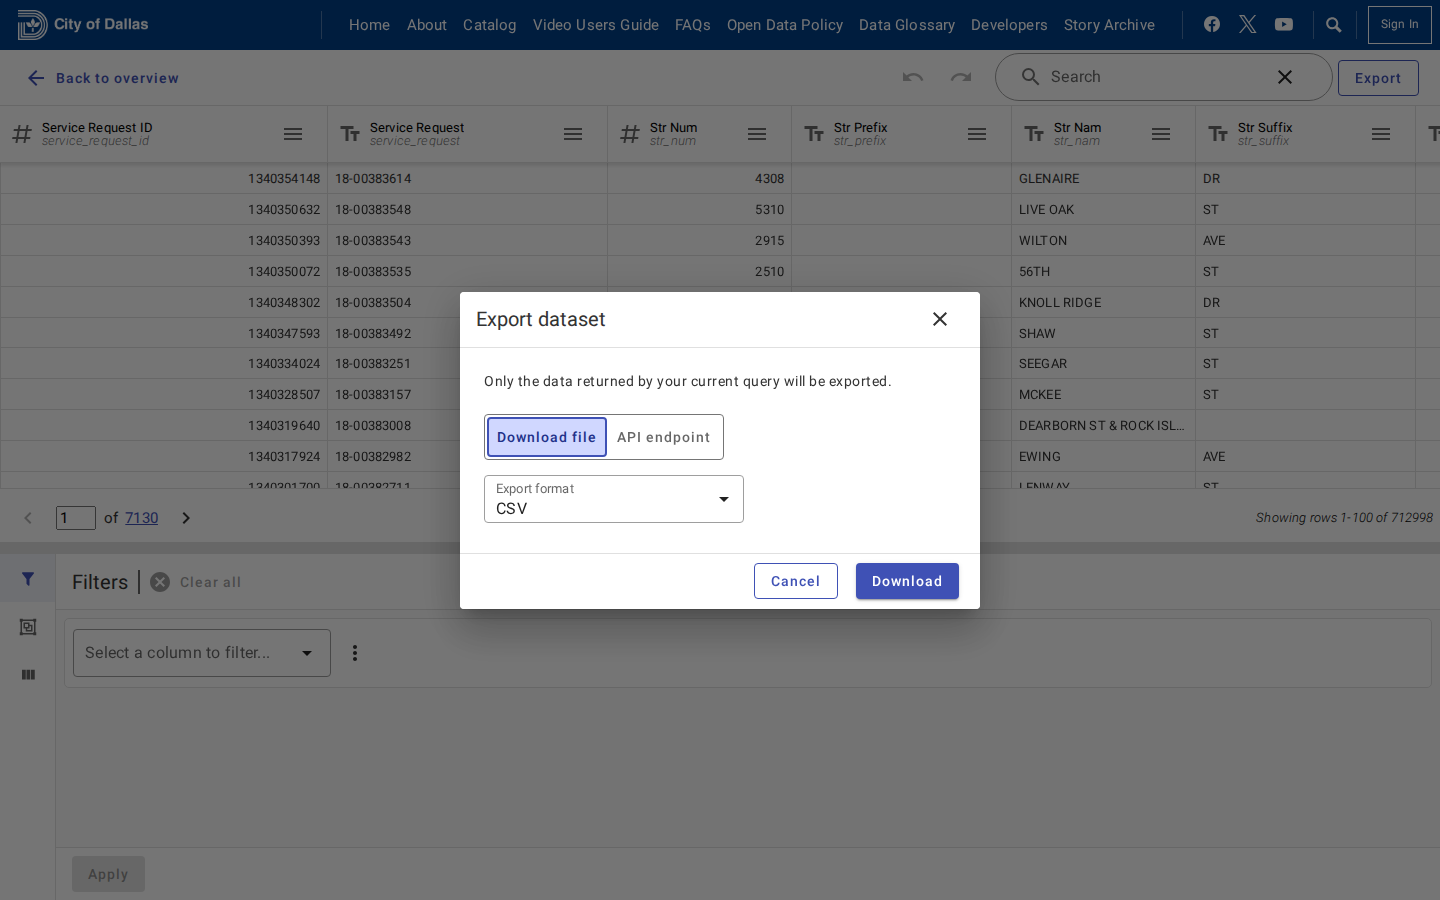The image size is (1440, 900).
Task: Open the Data Glossary menu item
Action: tap(907, 25)
